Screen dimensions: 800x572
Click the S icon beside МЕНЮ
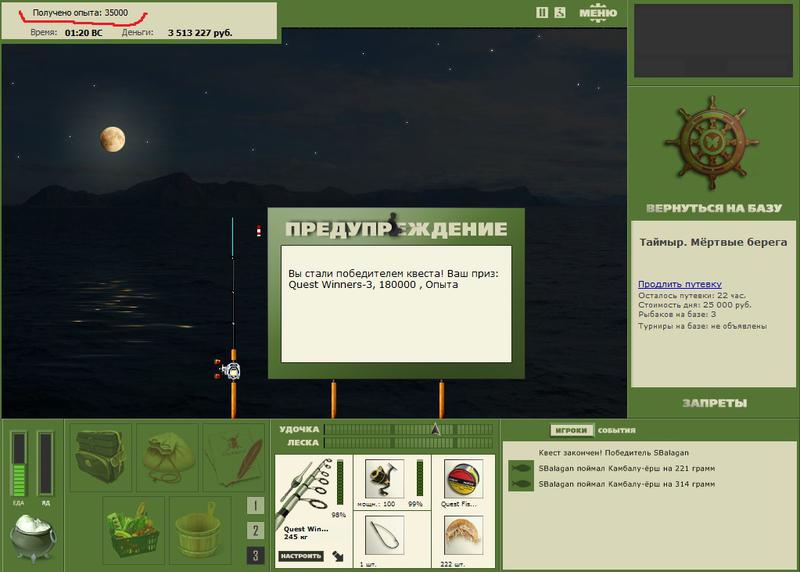(560, 12)
